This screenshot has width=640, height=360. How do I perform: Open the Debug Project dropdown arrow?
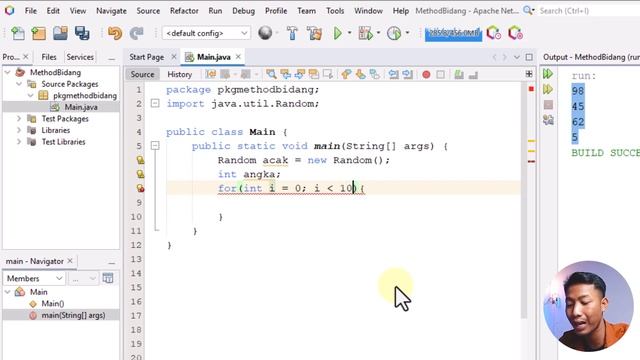click(x=378, y=33)
